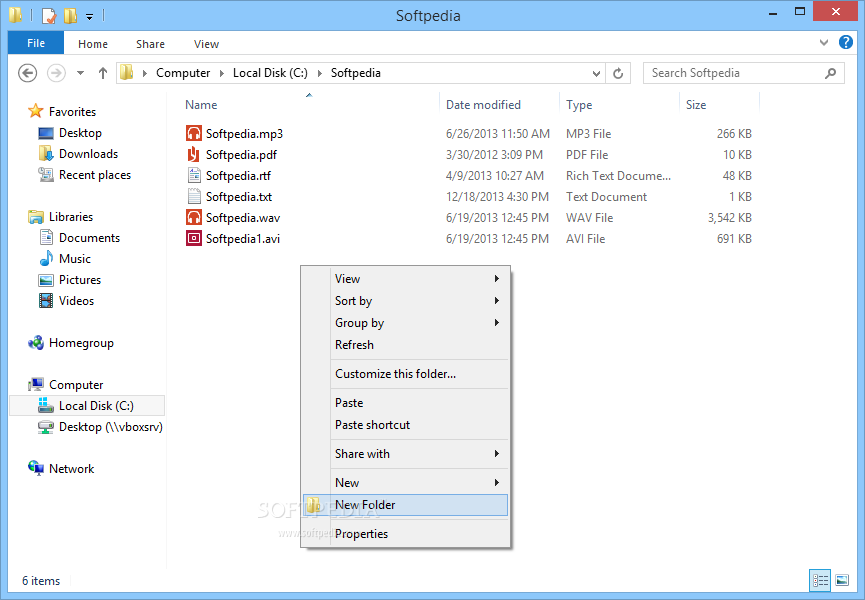Select the Softpedia.wav file icon
Viewport: 865px width, 600px height.
click(194, 217)
